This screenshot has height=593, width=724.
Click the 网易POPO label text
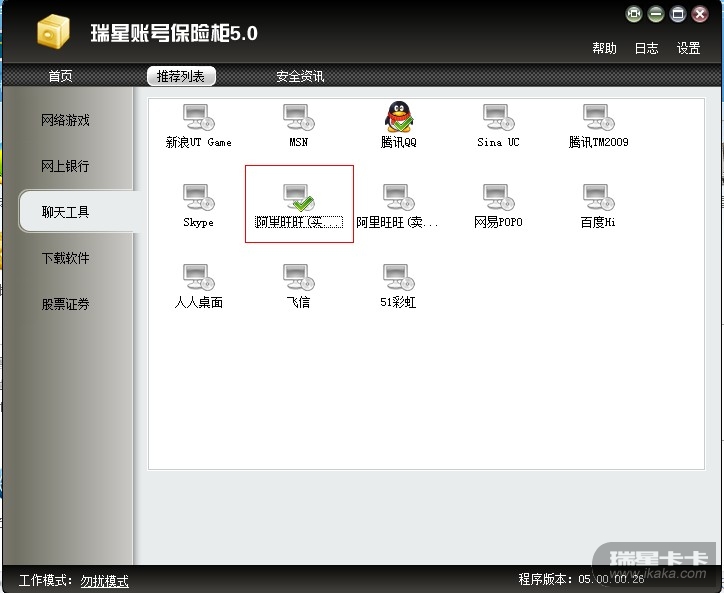pyautogui.click(x=498, y=222)
